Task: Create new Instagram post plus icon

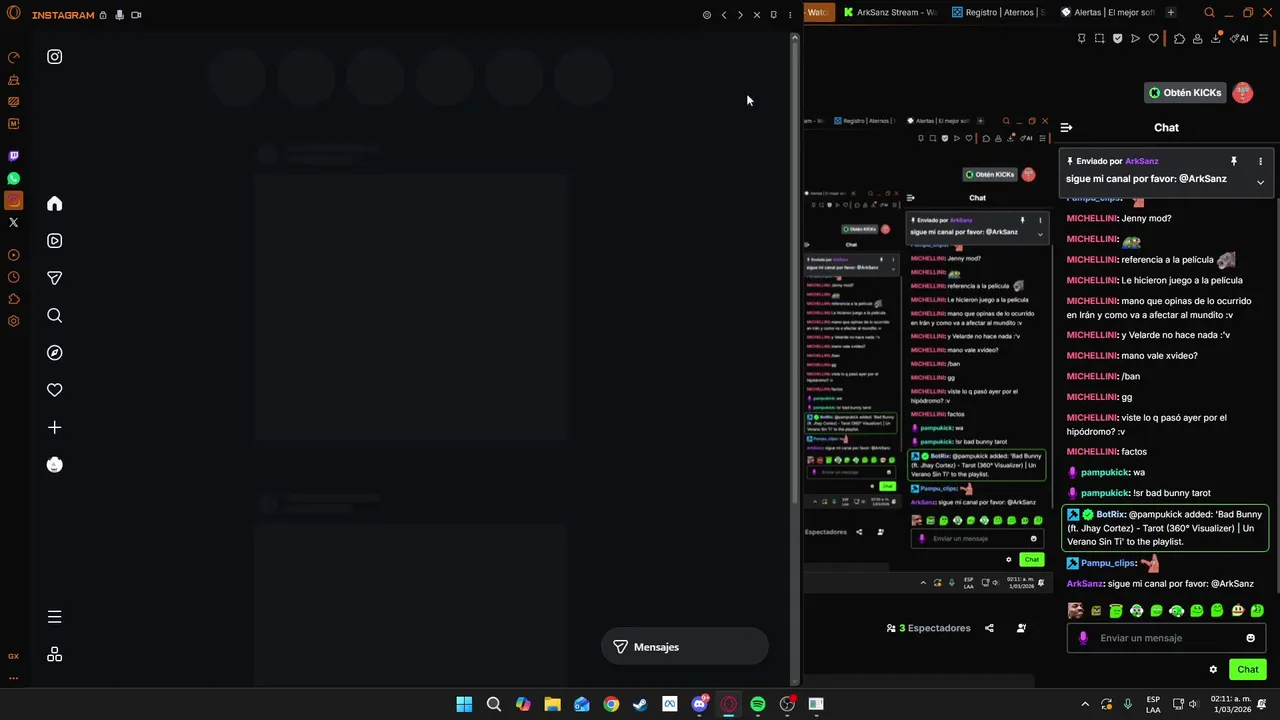Action: pos(55,427)
